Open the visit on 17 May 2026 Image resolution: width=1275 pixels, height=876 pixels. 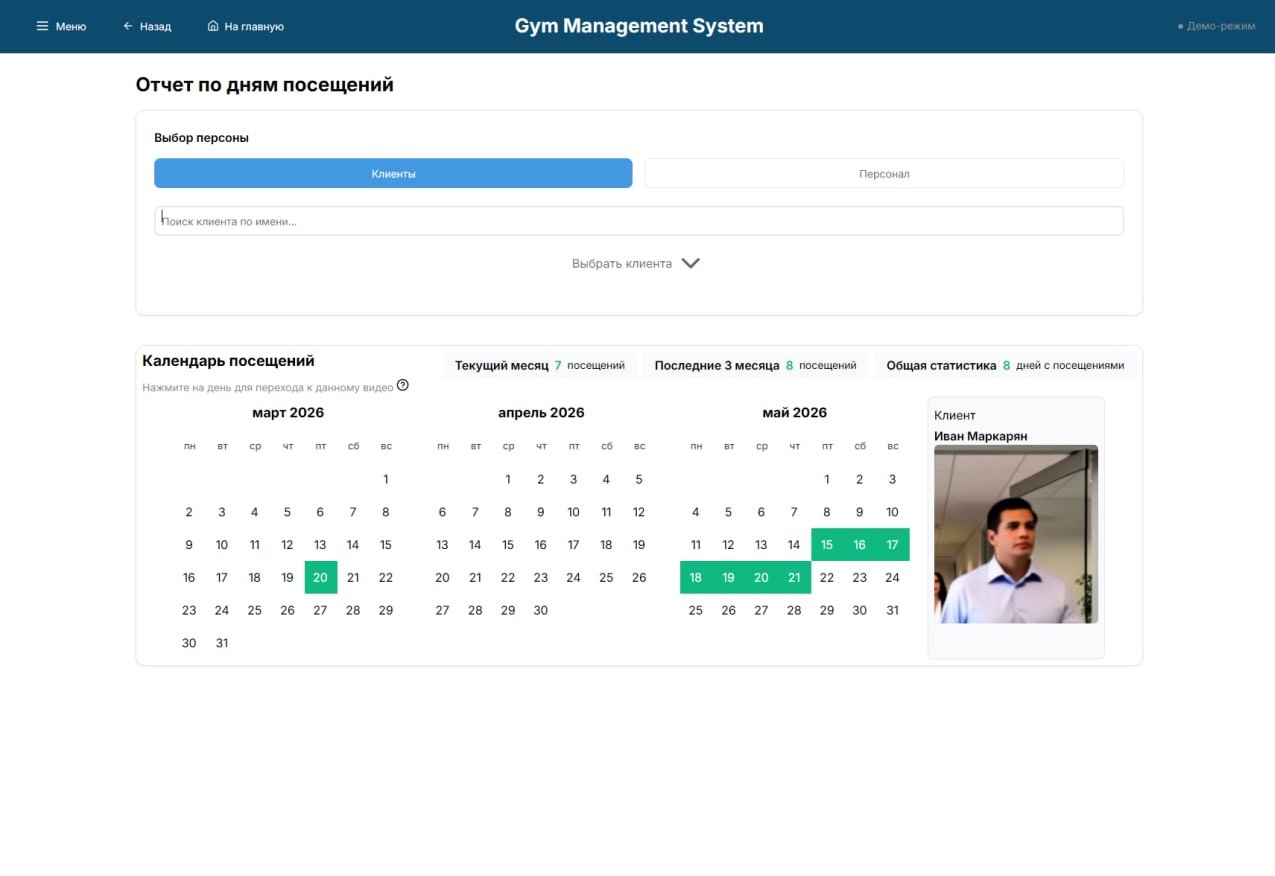click(x=893, y=545)
